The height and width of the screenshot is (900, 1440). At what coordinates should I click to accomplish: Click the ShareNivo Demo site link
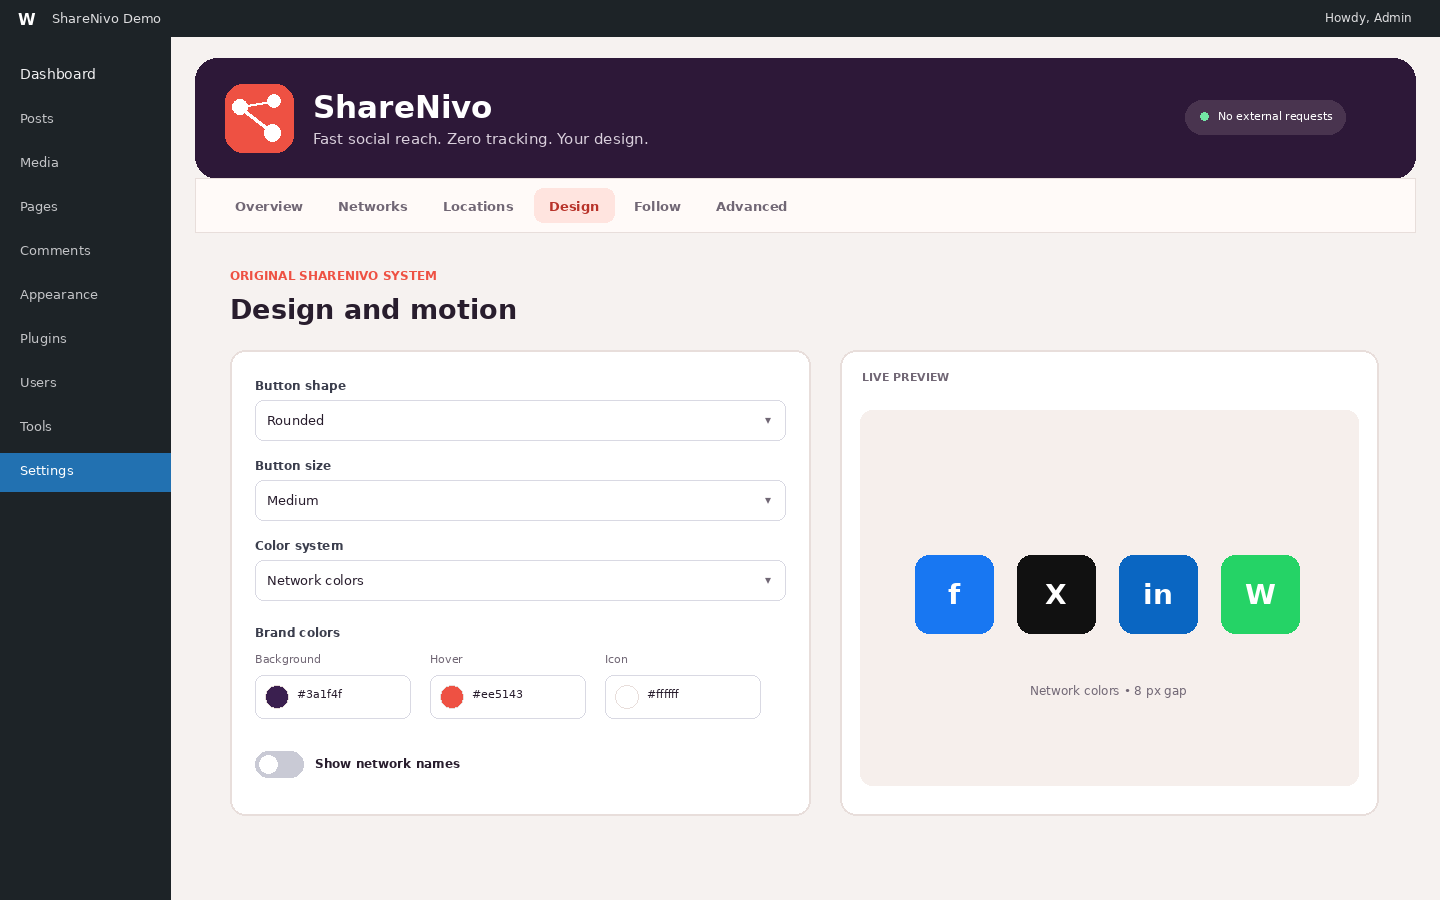point(106,19)
